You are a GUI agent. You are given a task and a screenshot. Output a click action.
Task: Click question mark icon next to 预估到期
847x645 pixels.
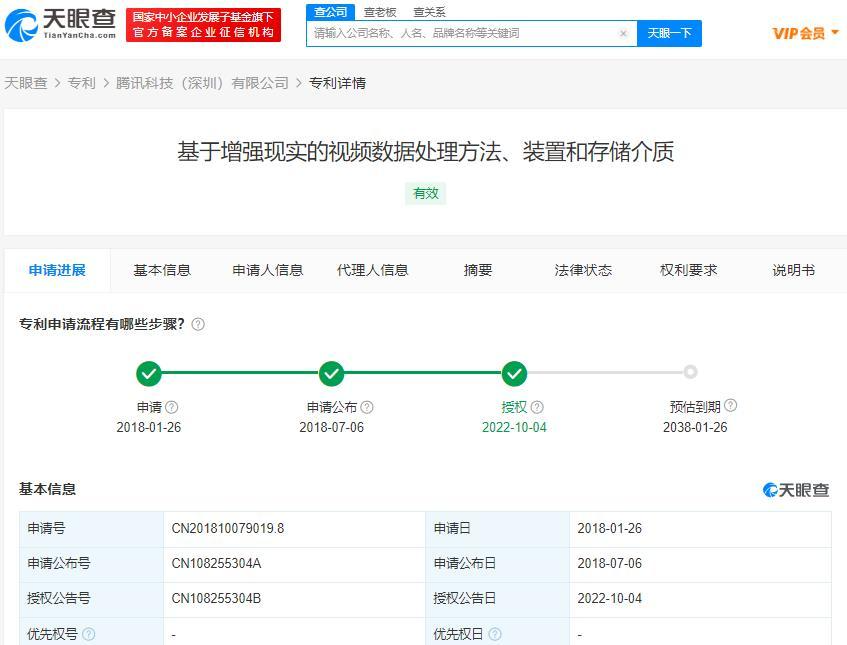pyautogui.click(x=730, y=407)
